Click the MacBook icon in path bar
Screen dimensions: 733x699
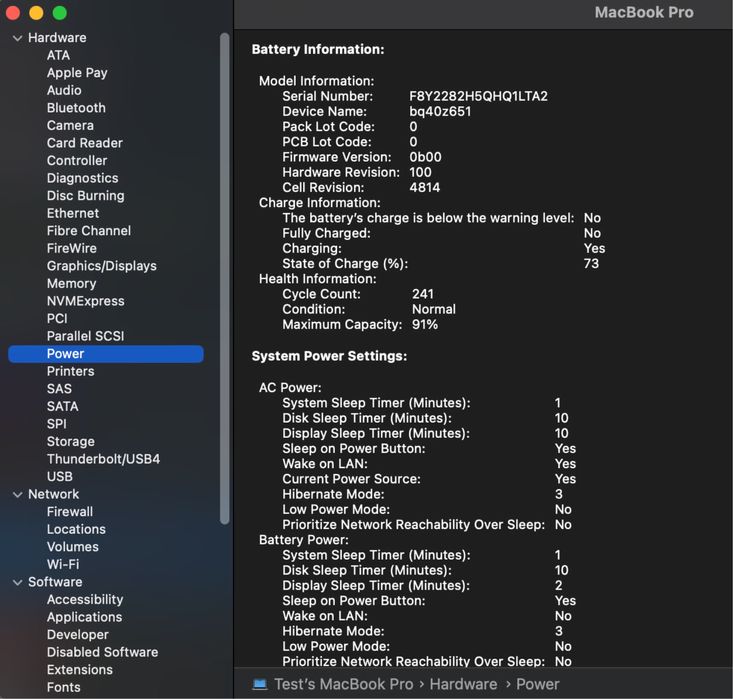coord(260,685)
